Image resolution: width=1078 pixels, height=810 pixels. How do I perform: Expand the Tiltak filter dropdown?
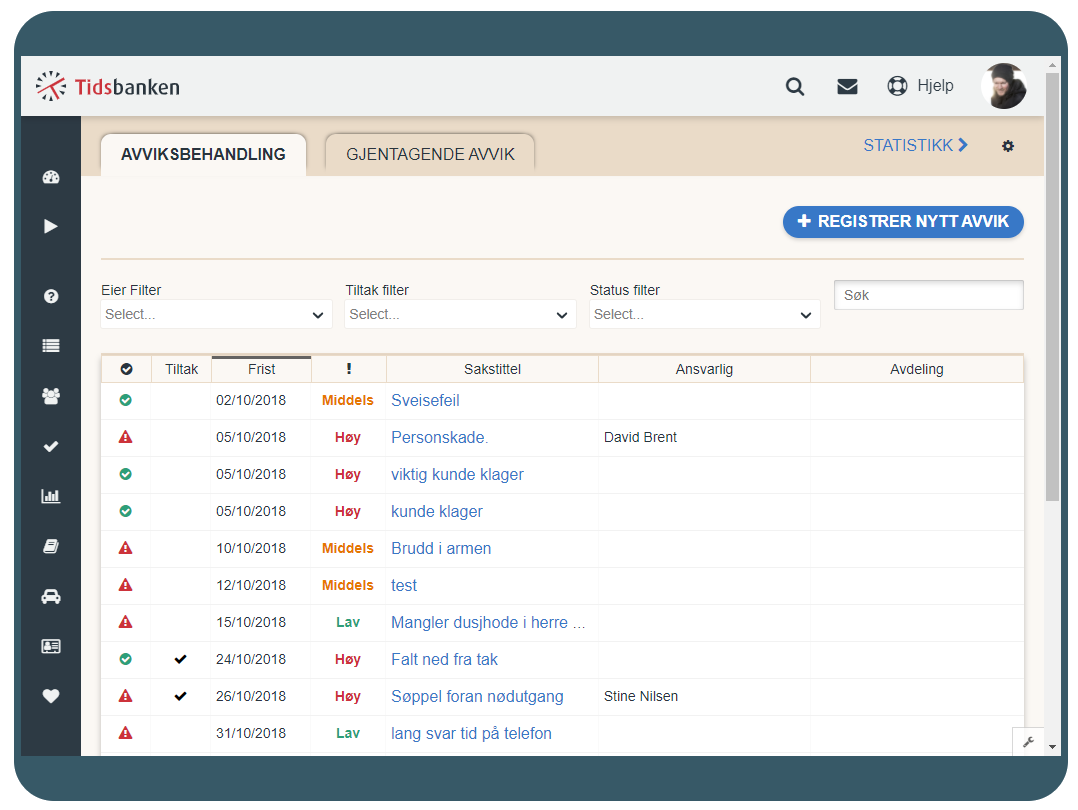[461, 314]
